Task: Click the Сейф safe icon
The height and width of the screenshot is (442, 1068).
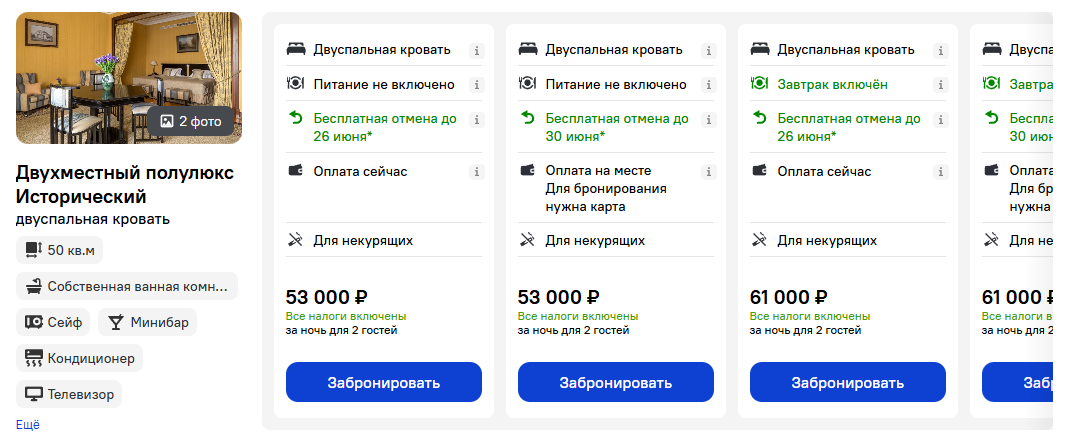Action: pos(33,322)
